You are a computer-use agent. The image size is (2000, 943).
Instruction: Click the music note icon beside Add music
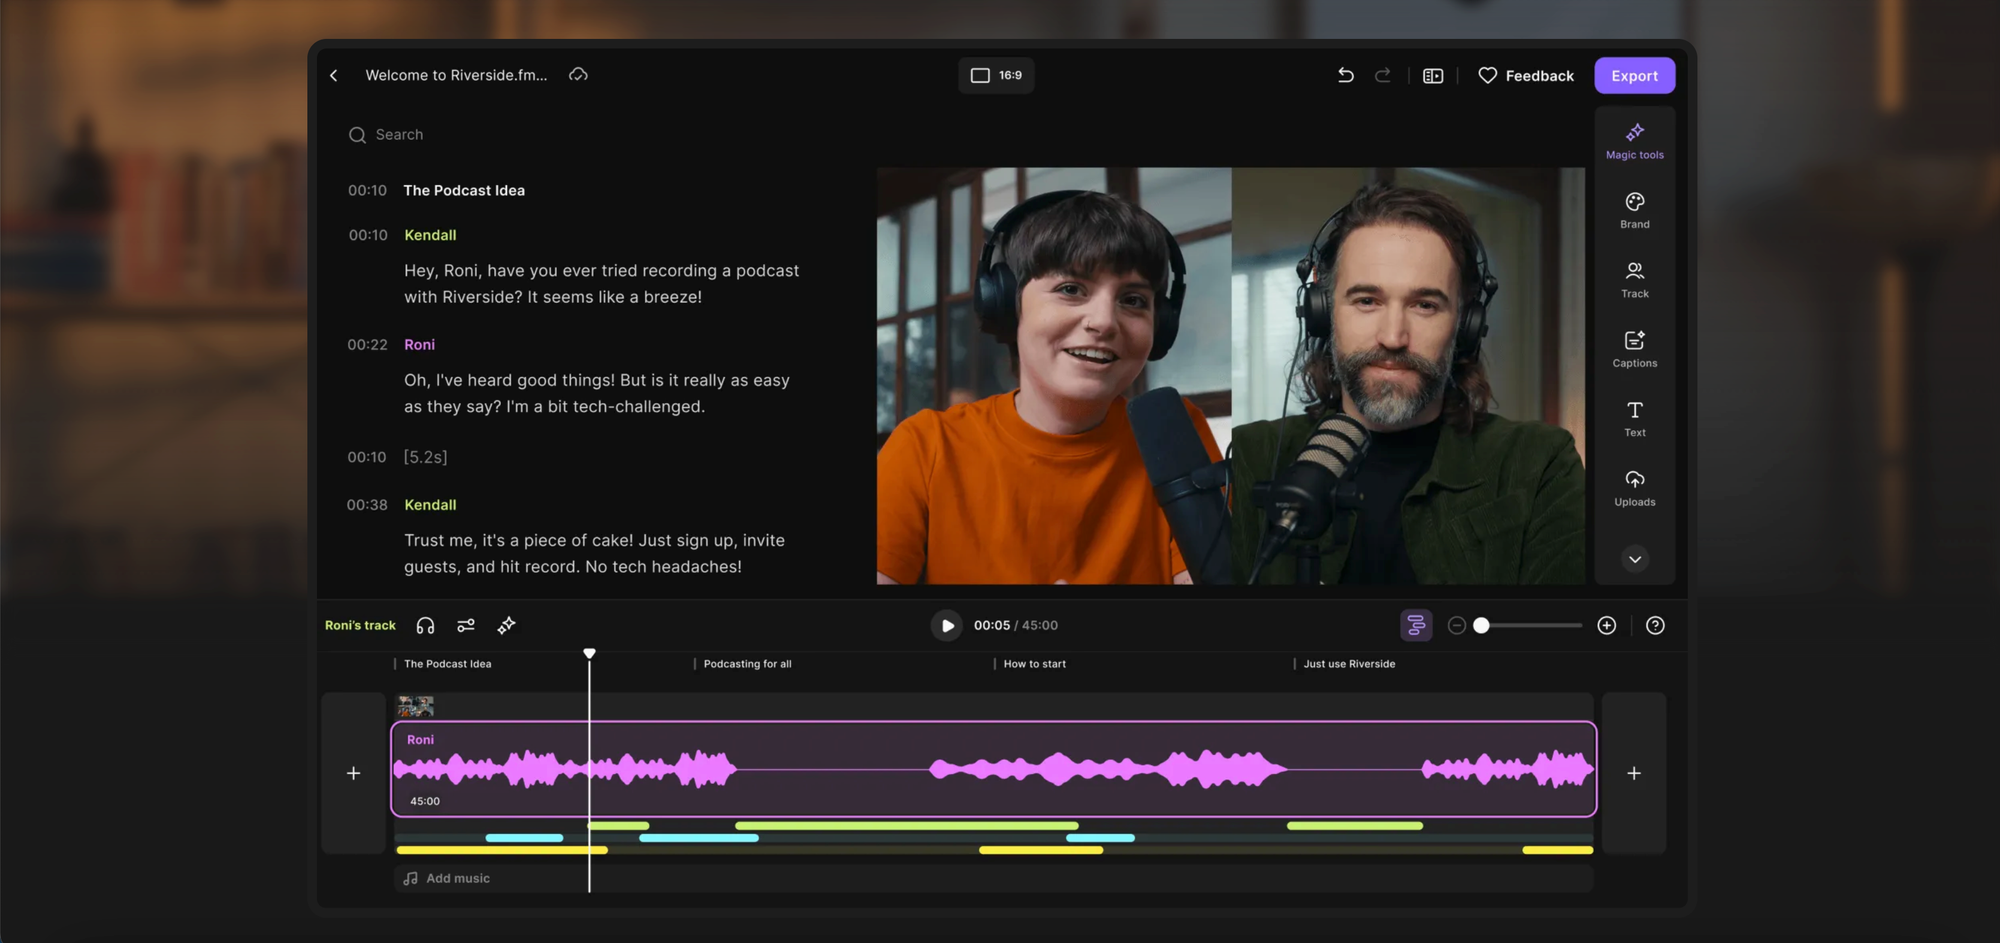point(410,879)
